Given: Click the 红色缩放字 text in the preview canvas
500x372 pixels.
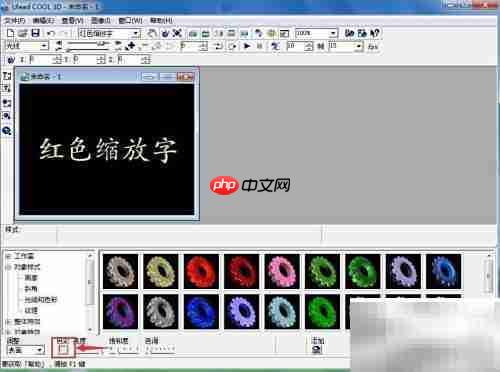Looking at the screenshot, I should (108, 150).
